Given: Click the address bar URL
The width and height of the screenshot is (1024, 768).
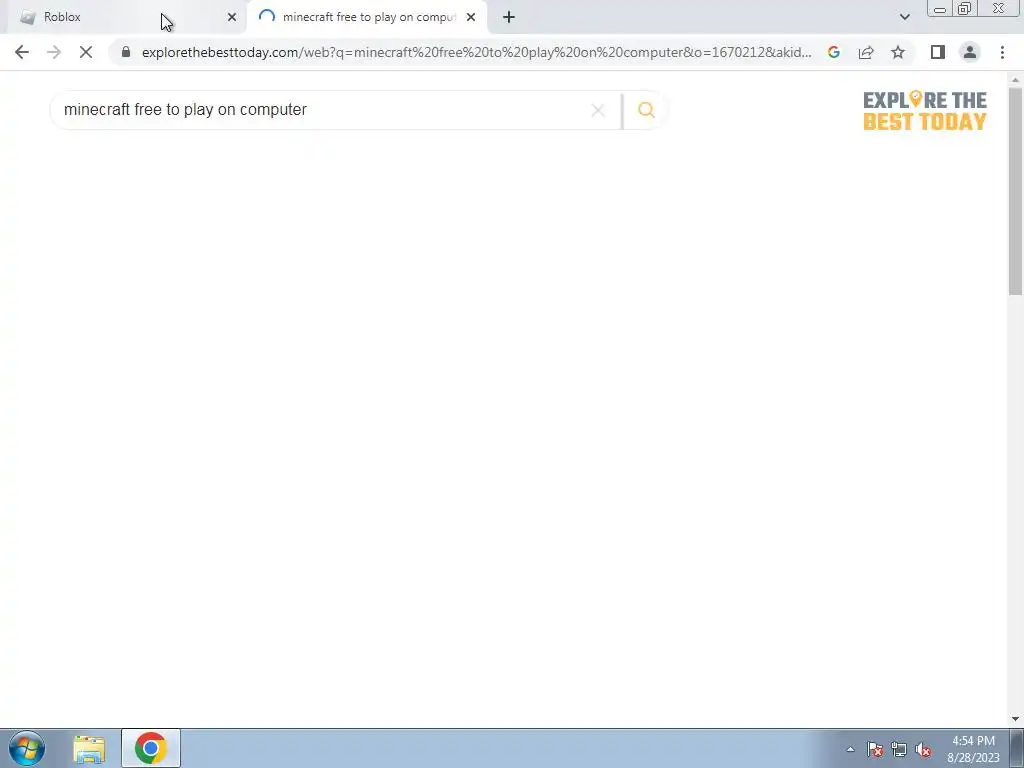Looking at the screenshot, I should [477, 52].
